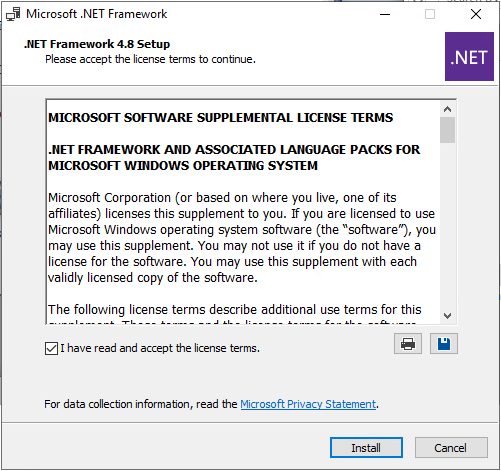Open the Microsoft Privacy Statement link
Screen dimensions: 501x471
(x=308, y=404)
